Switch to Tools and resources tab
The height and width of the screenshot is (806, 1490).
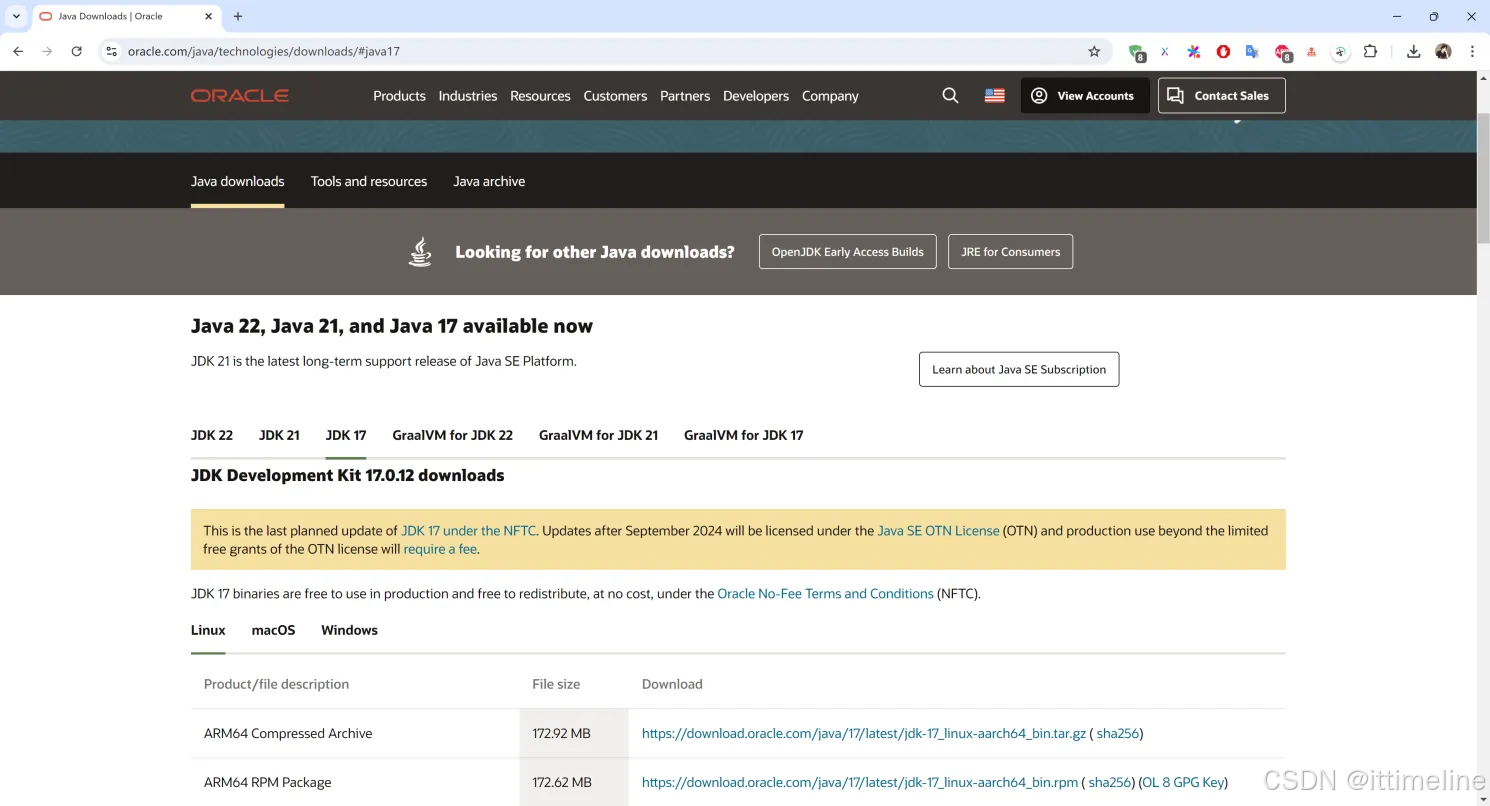[x=369, y=181]
